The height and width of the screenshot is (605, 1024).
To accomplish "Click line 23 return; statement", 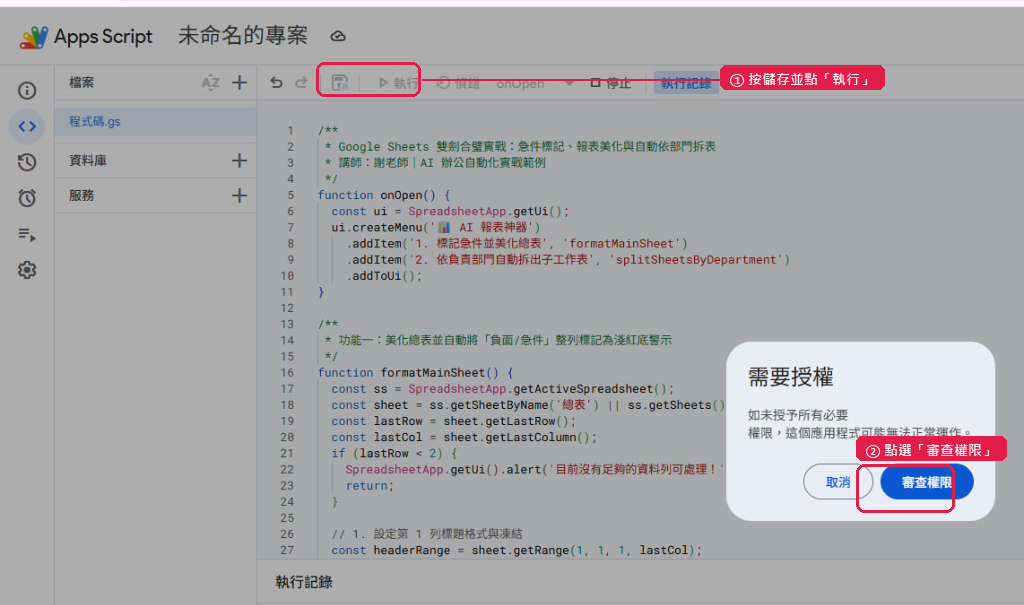I will point(370,485).
